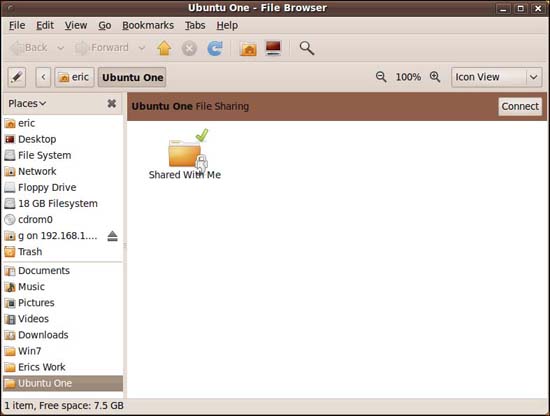Expand the Back history dropdown arrow
The width and height of the screenshot is (550, 416).
point(61,48)
